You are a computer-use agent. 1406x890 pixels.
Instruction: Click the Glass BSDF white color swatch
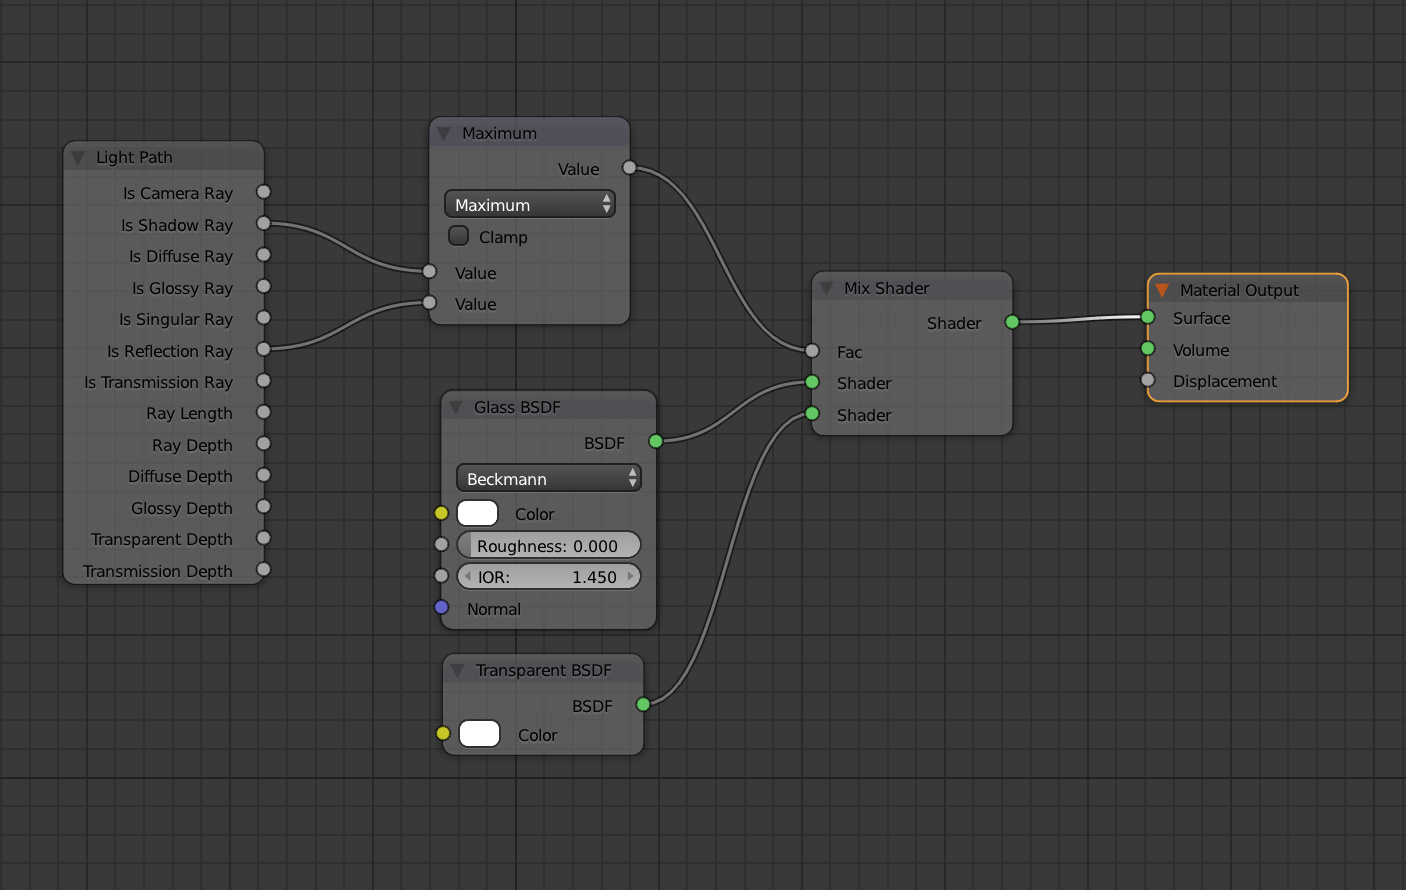(x=478, y=513)
